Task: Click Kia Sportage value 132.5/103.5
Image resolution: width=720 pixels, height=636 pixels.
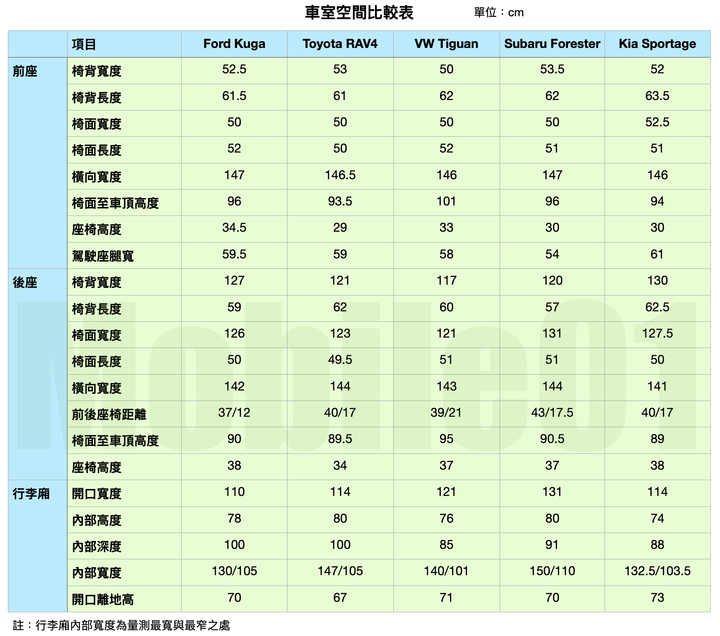Action: pyautogui.click(x=657, y=571)
